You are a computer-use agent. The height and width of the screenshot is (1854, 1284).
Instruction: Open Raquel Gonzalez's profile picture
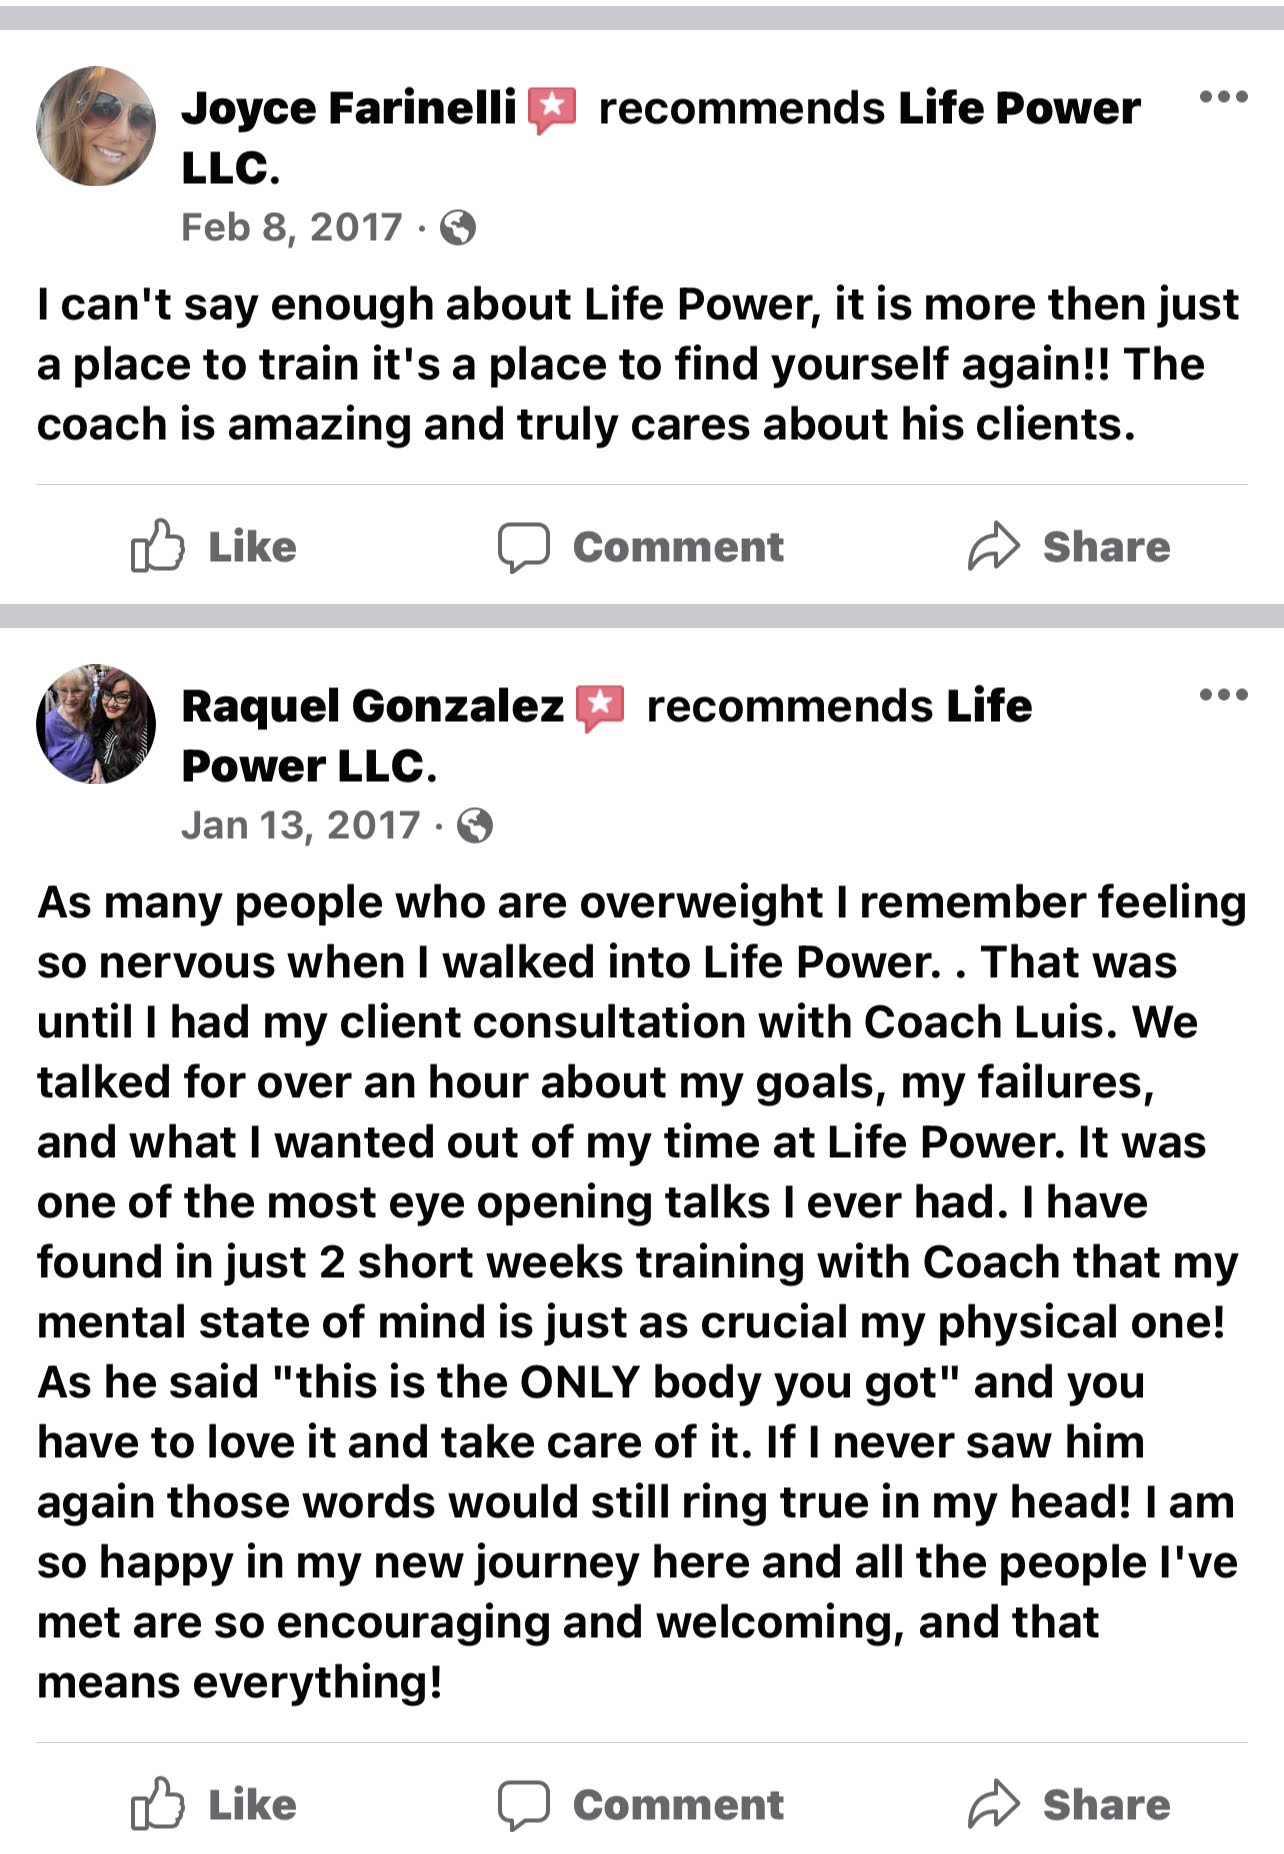pyautogui.click(x=96, y=724)
